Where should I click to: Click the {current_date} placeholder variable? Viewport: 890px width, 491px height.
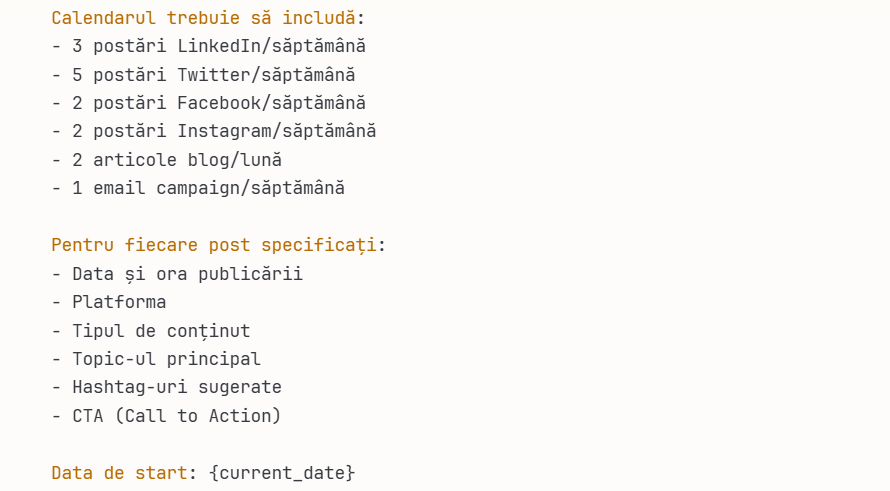pos(282,472)
